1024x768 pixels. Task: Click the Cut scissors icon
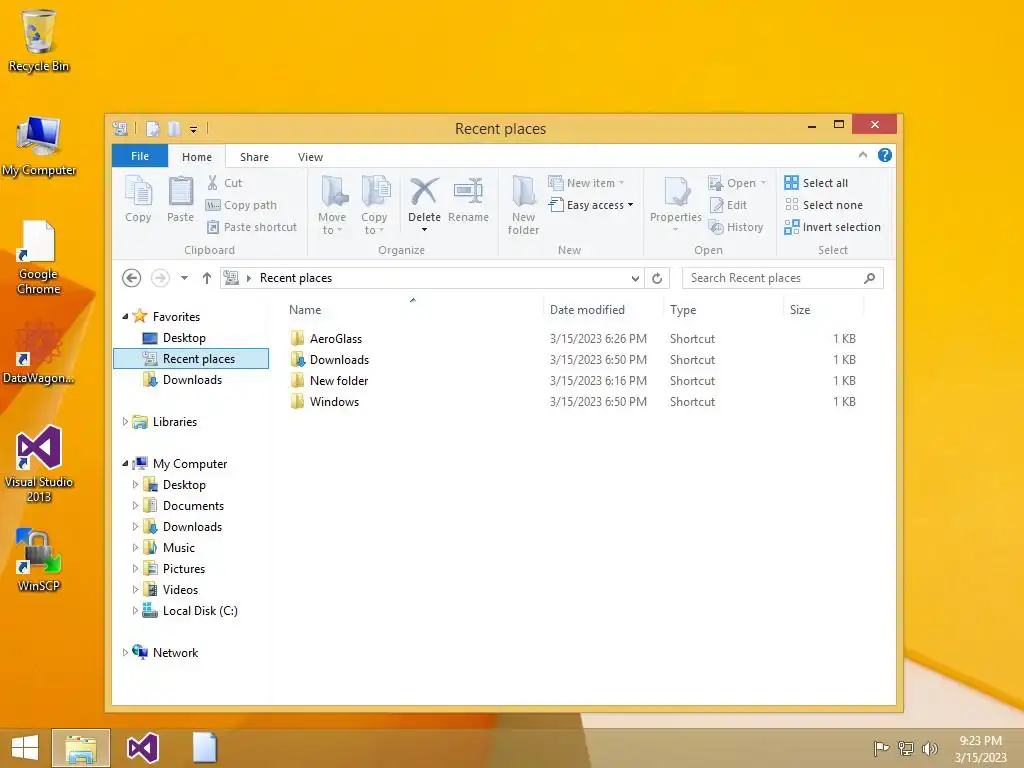click(x=212, y=183)
